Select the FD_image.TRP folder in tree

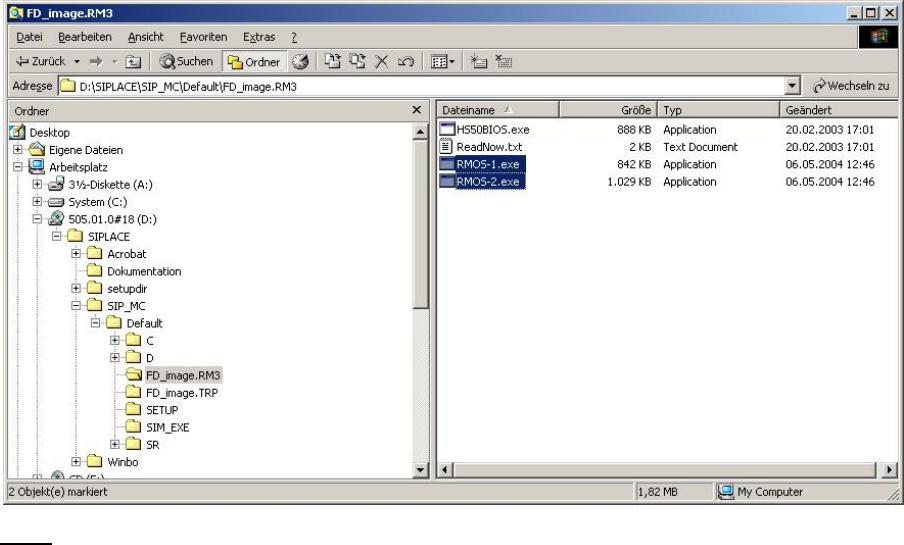pos(181,392)
